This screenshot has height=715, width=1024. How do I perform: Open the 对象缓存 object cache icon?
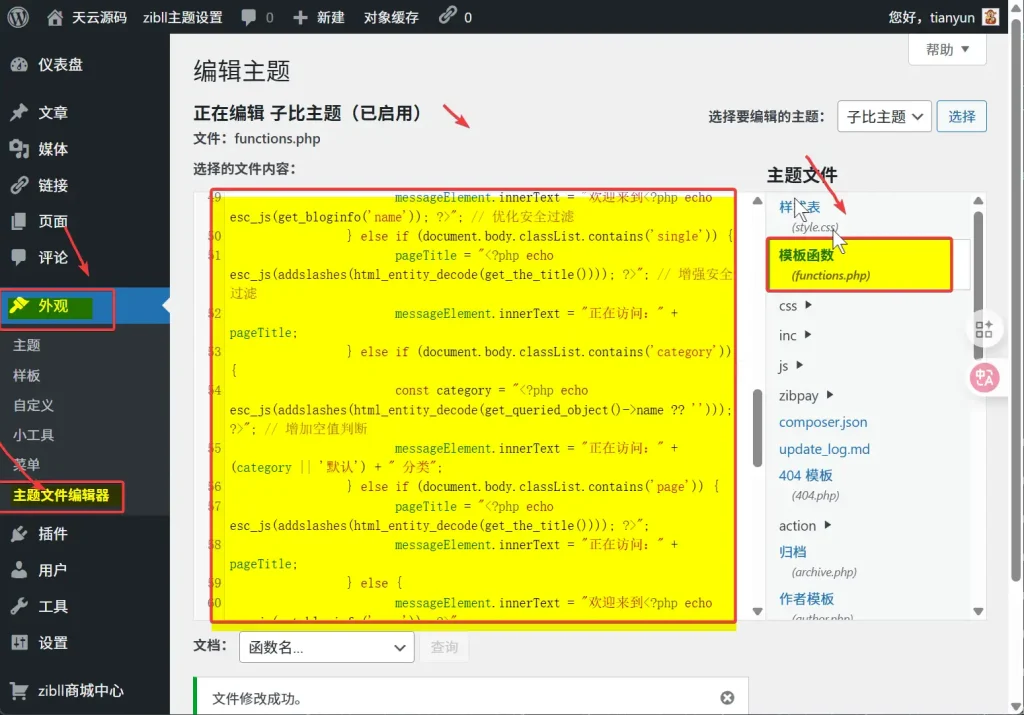click(x=390, y=17)
